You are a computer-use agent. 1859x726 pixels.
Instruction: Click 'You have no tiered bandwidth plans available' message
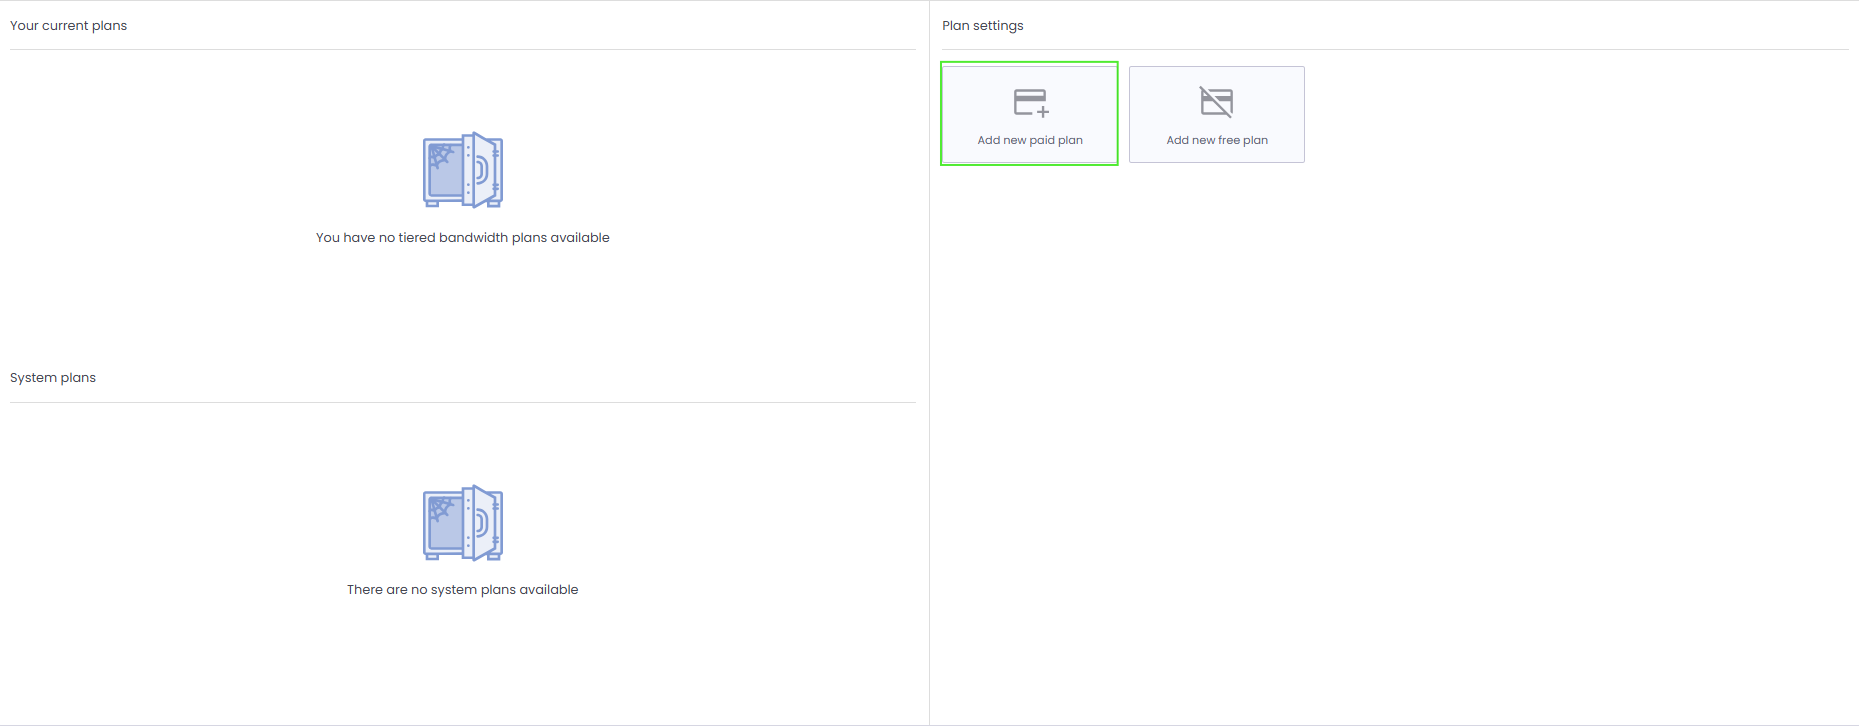463,238
